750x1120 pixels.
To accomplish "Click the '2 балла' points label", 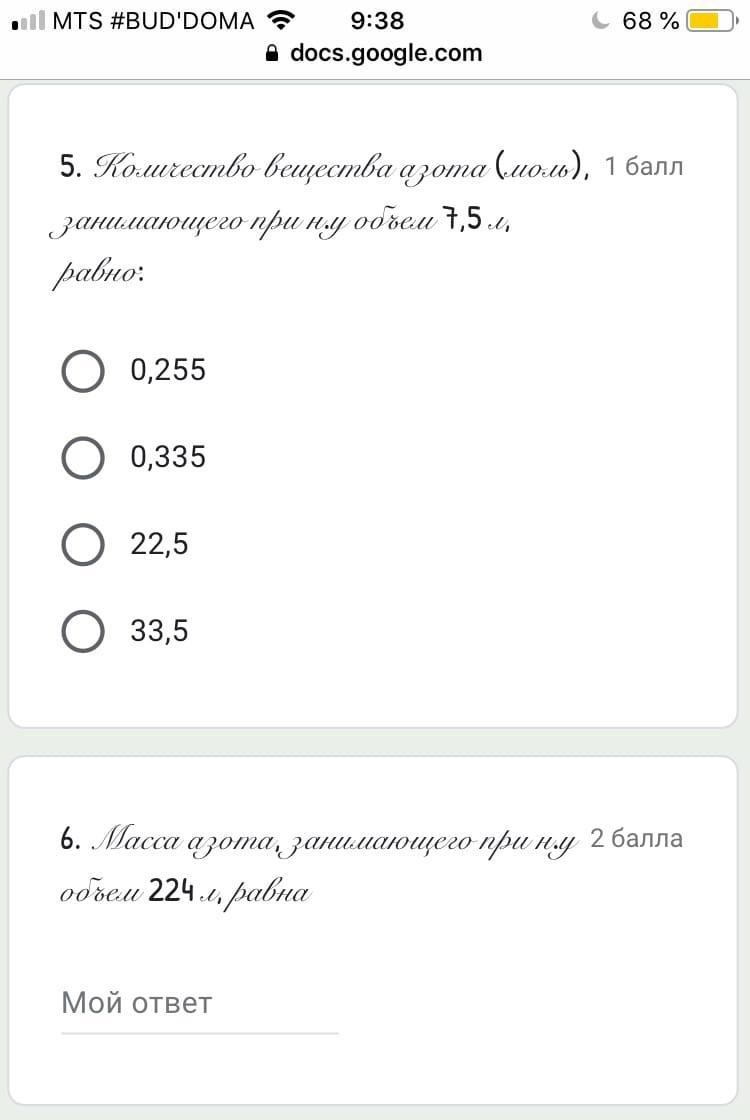I will [636, 839].
